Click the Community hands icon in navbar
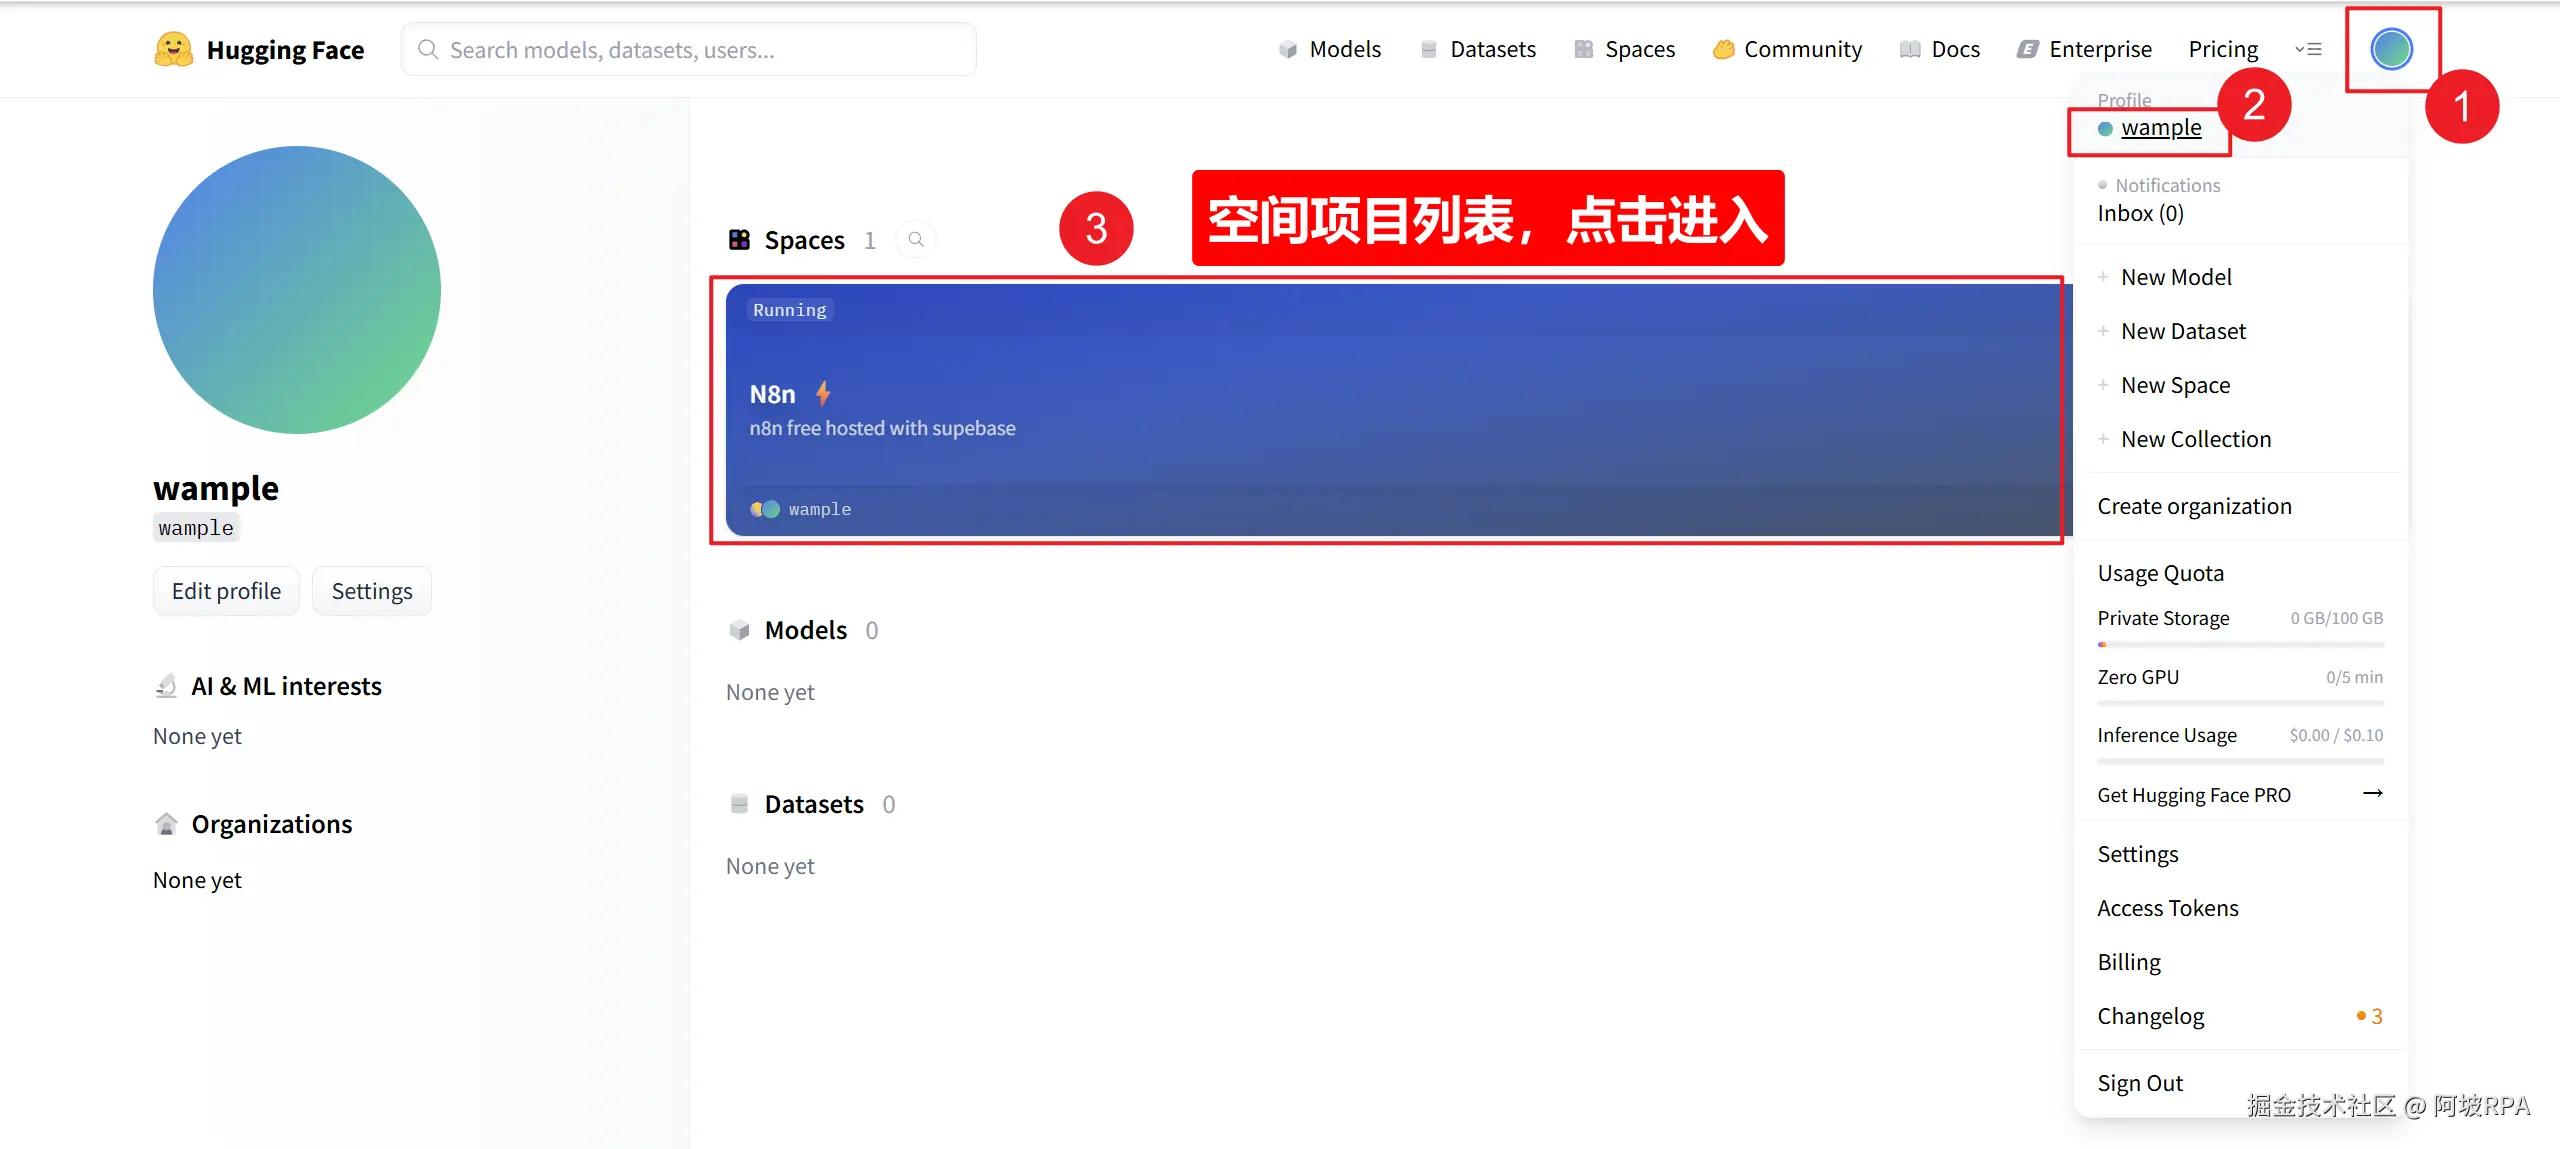The height and width of the screenshot is (1149, 2560). click(x=1723, y=49)
